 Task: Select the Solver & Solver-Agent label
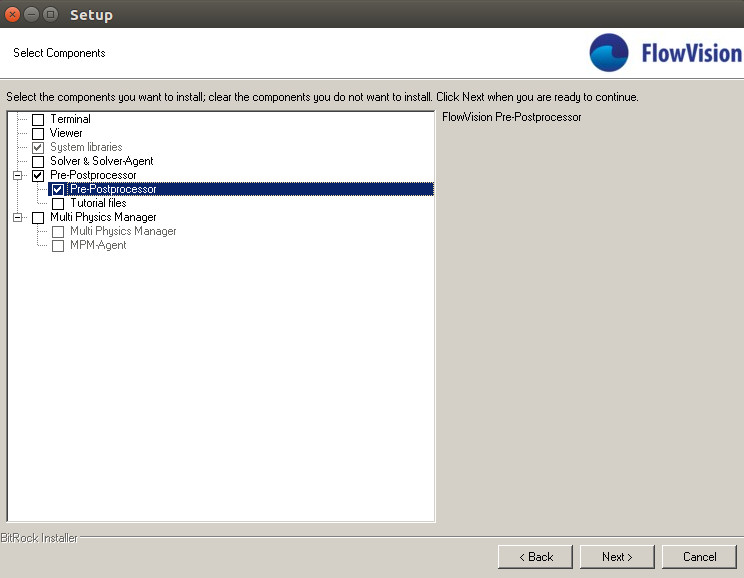click(102, 161)
